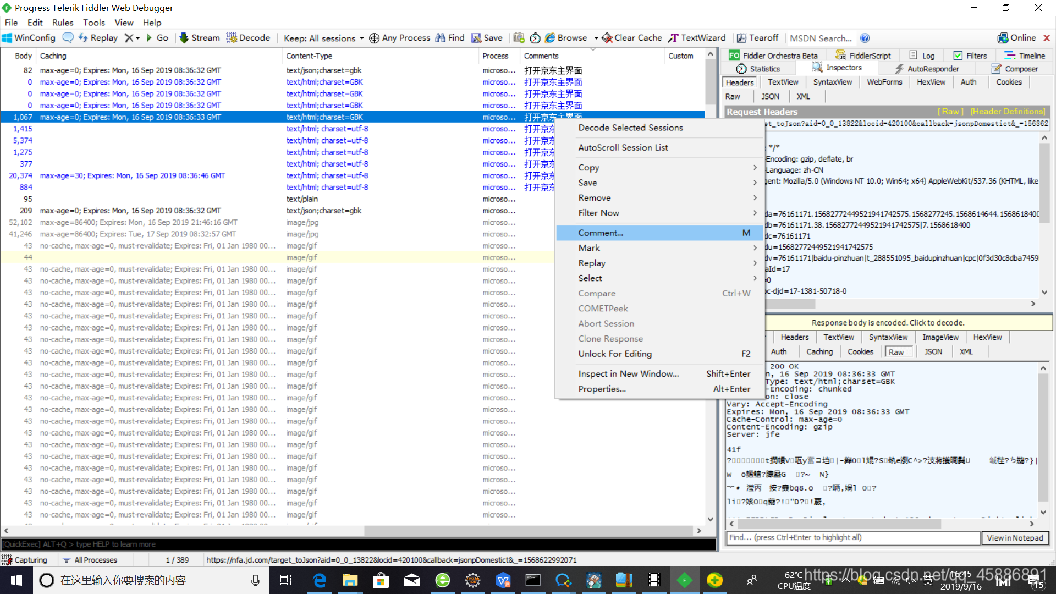This screenshot has height=594, width=1056.
Task: Click the Online status indicator
Action: tap(1017, 38)
